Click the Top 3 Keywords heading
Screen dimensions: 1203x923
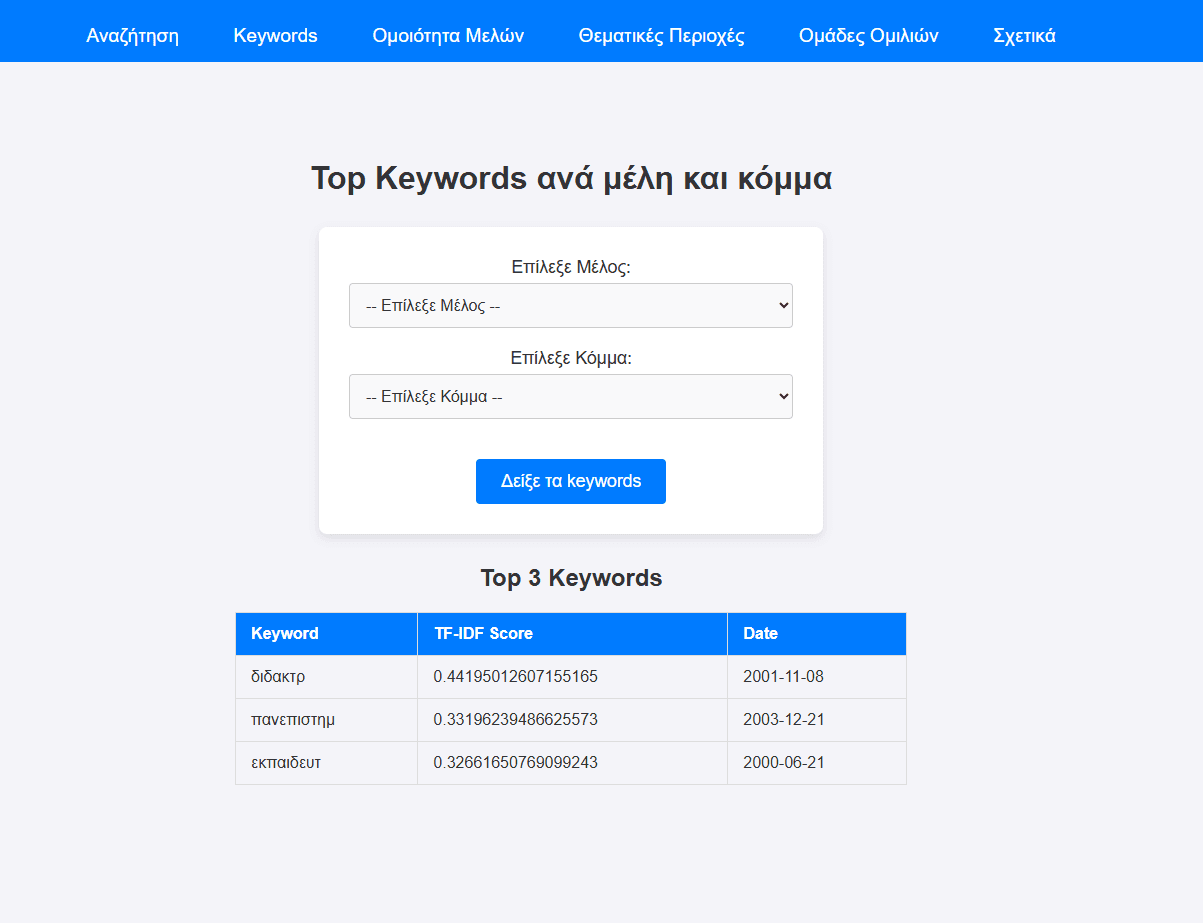coord(571,578)
